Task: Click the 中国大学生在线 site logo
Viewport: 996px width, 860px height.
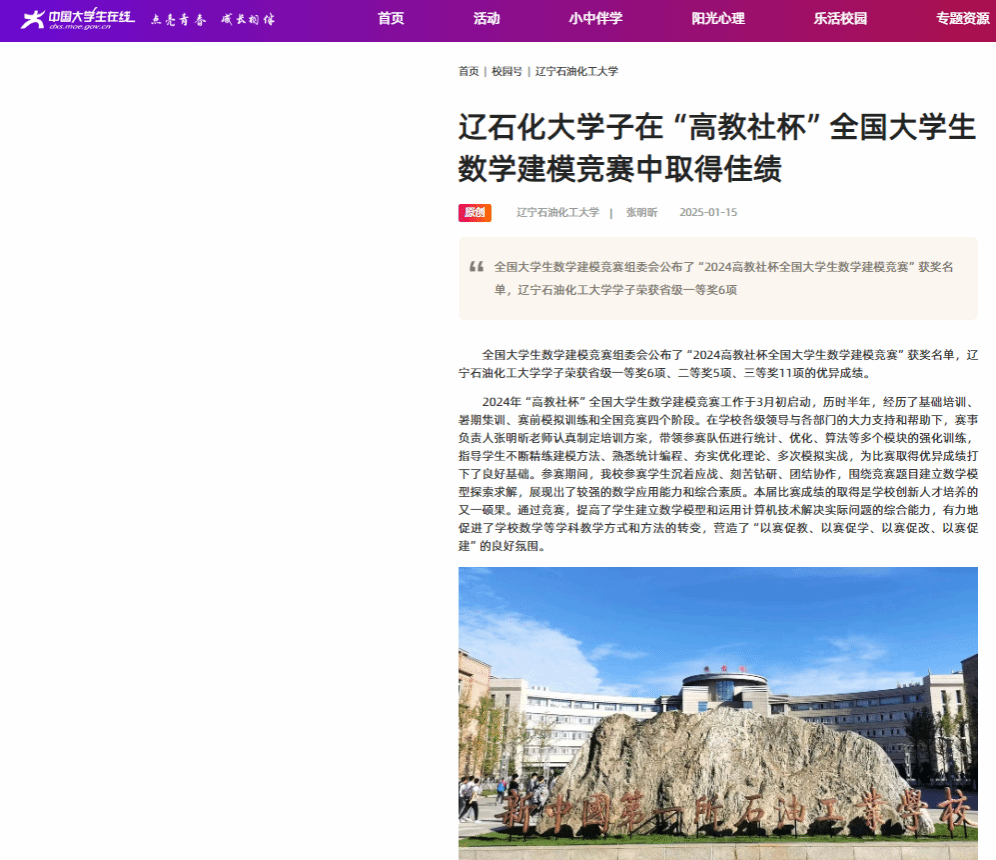Action: click(77, 19)
